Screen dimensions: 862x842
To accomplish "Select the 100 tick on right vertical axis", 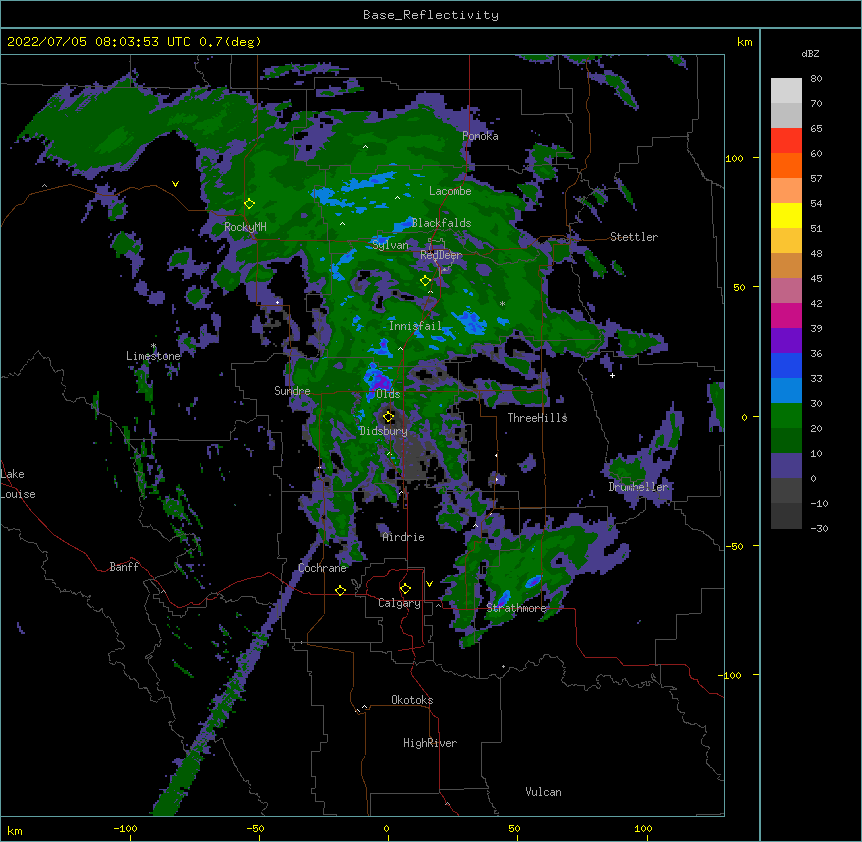I will [x=734, y=158].
